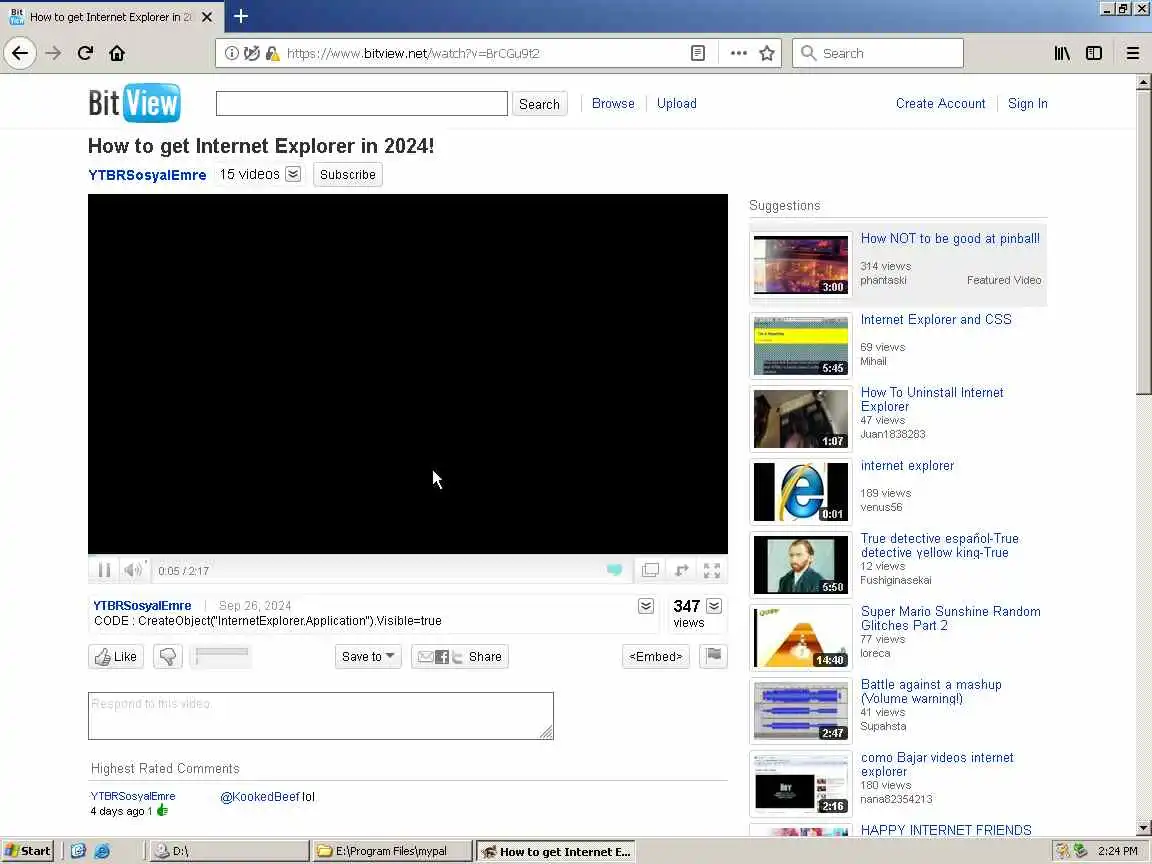Open the Save to dropdown

coord(368,657)
